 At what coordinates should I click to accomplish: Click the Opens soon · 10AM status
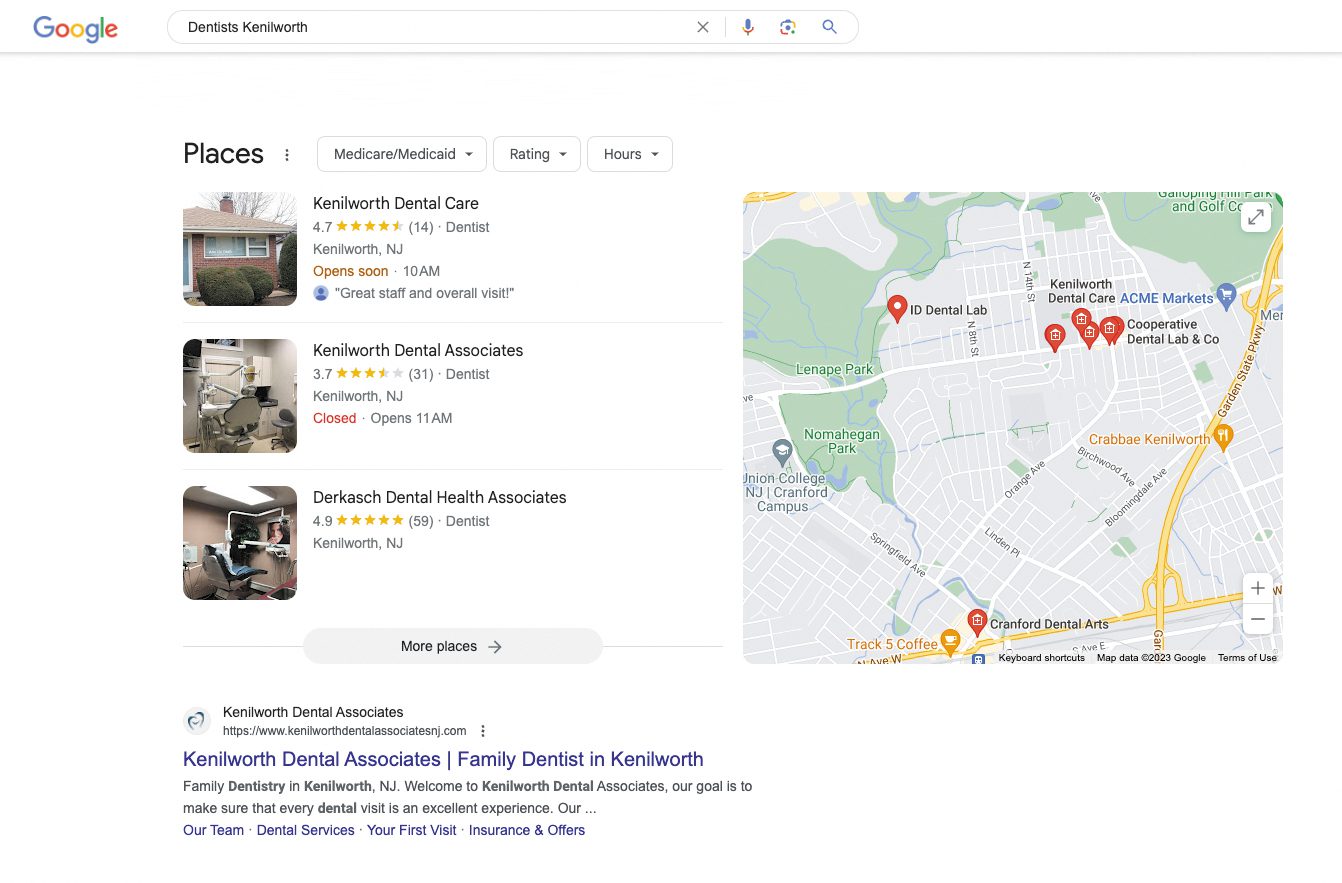(376, 271)
